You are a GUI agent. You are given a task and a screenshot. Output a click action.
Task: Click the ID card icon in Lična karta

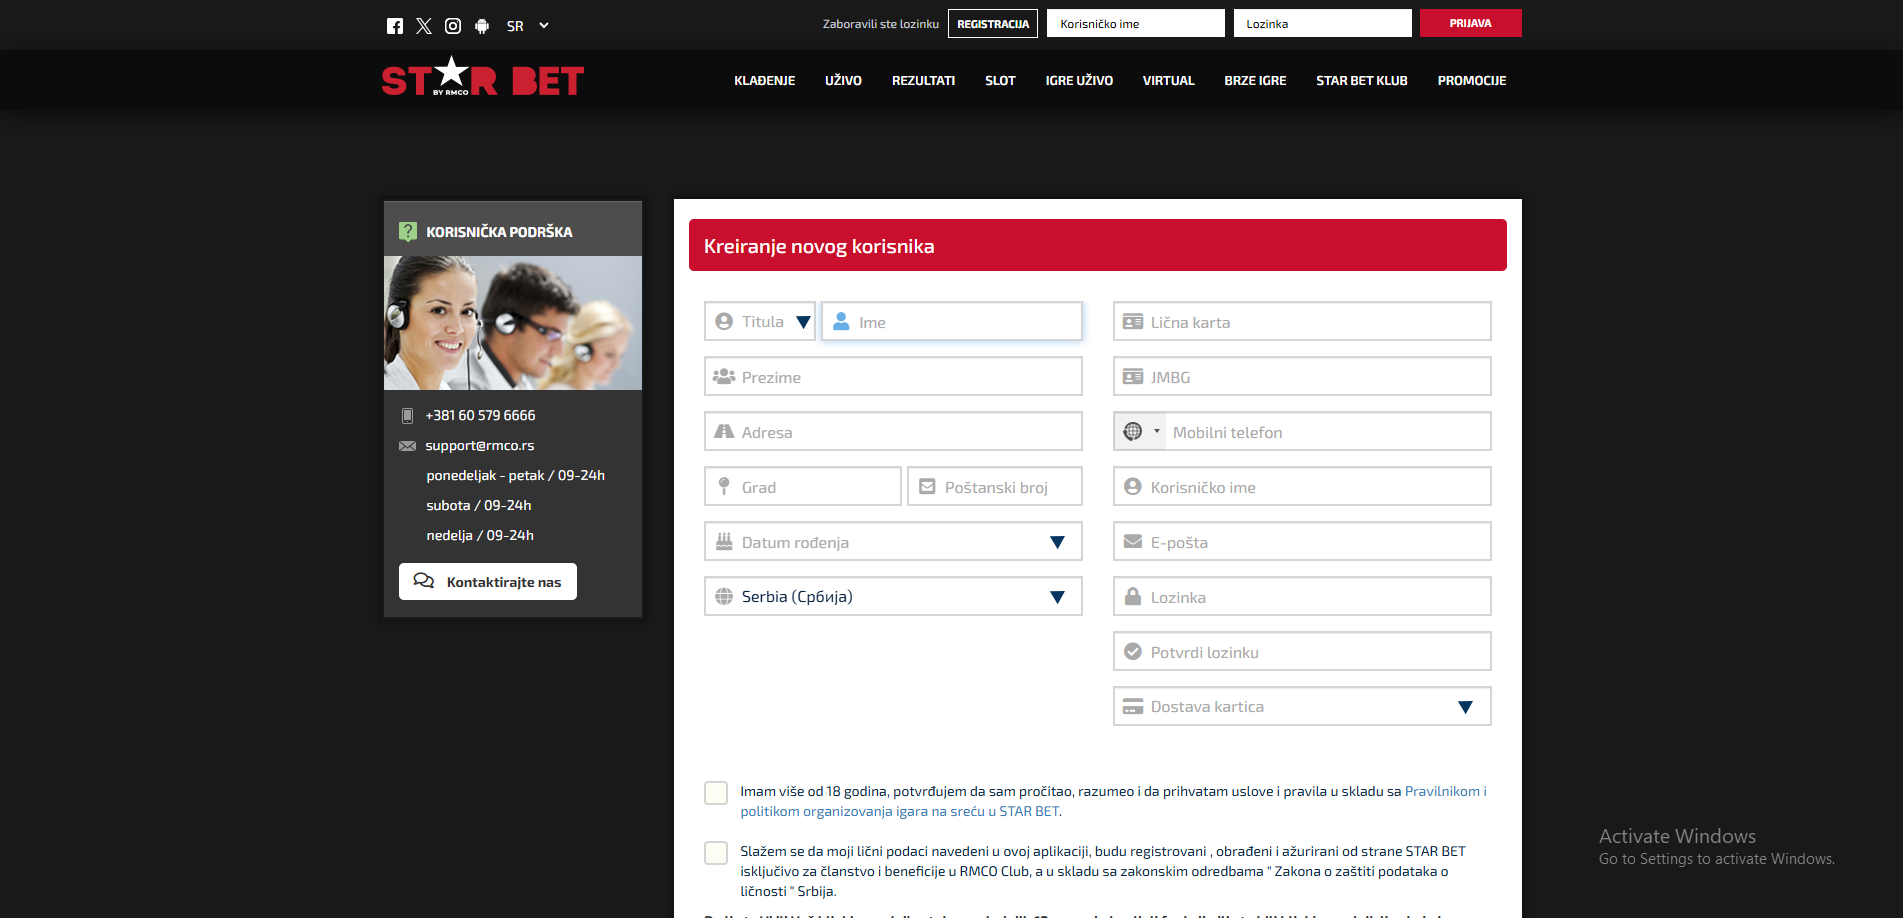click(x=1133, y=321)
